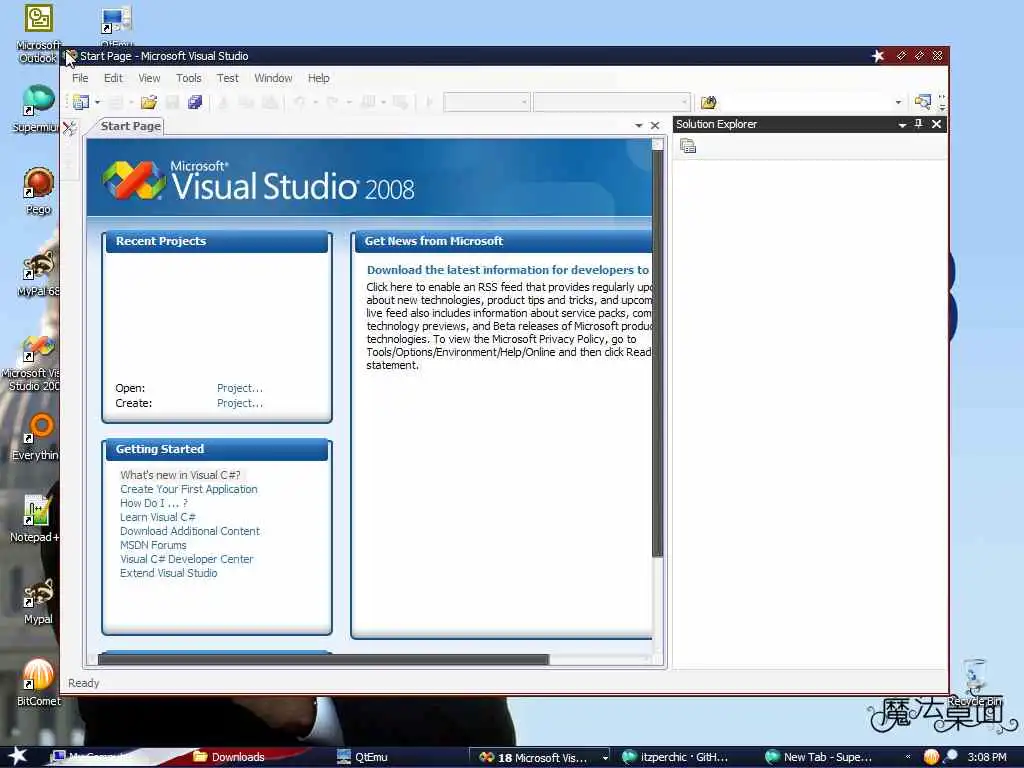Open the BitComet desktop shortcut
The height and width of the screenshot is (768, 1024).
(x=38, y=683)
